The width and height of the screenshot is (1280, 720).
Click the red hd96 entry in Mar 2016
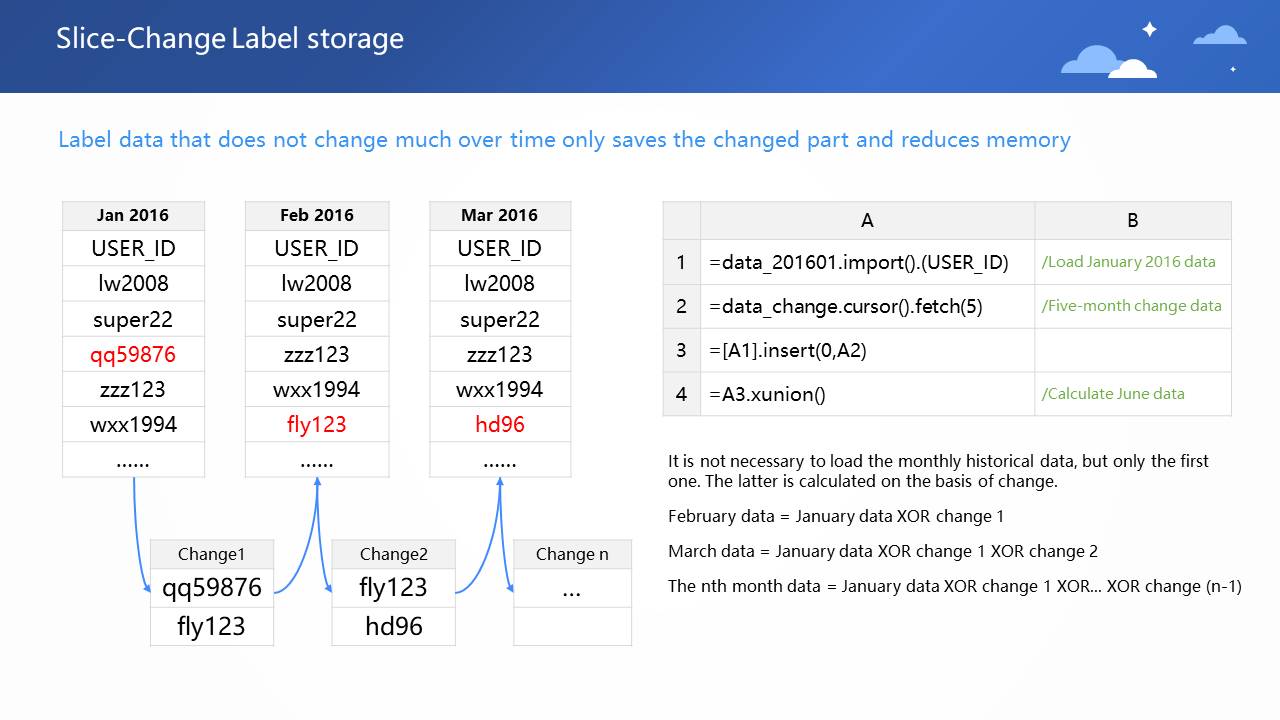(x=499, y=424)
